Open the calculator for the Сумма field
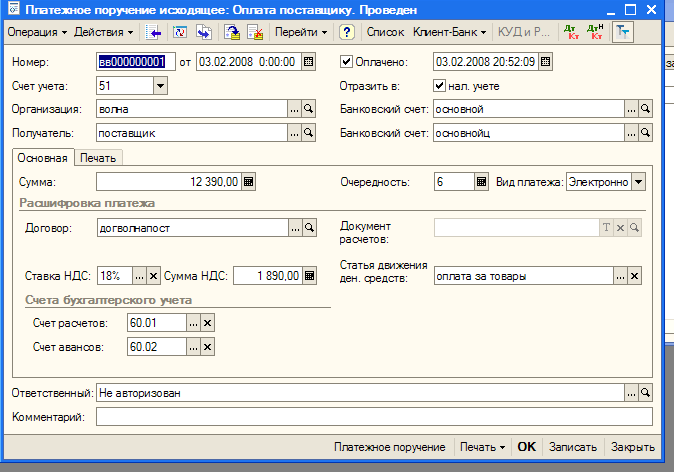Image resolution: width=674 pixels, height=472 pixels. pos(249,182)
